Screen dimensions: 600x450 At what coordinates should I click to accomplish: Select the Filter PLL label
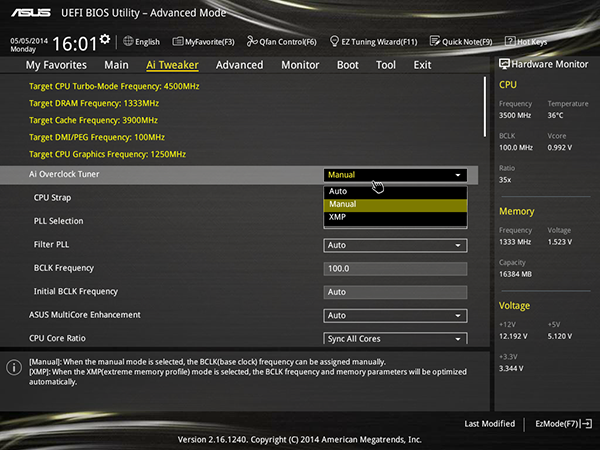pyautogui.click(x=51, y=245)
